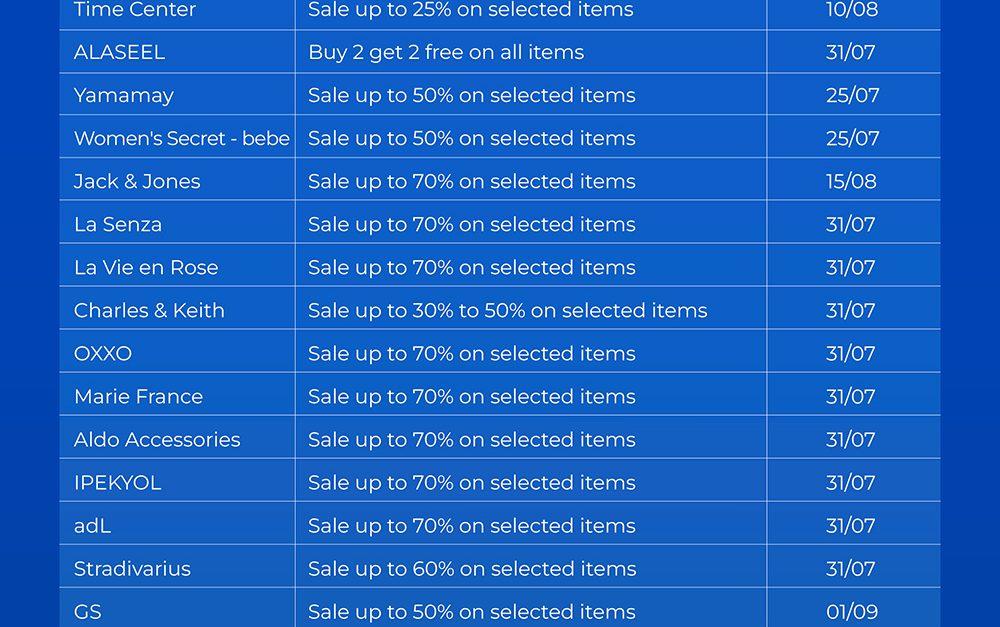Select the Marie France store name
This screenshot has height=627, width=1000.
tap(138, 396)
